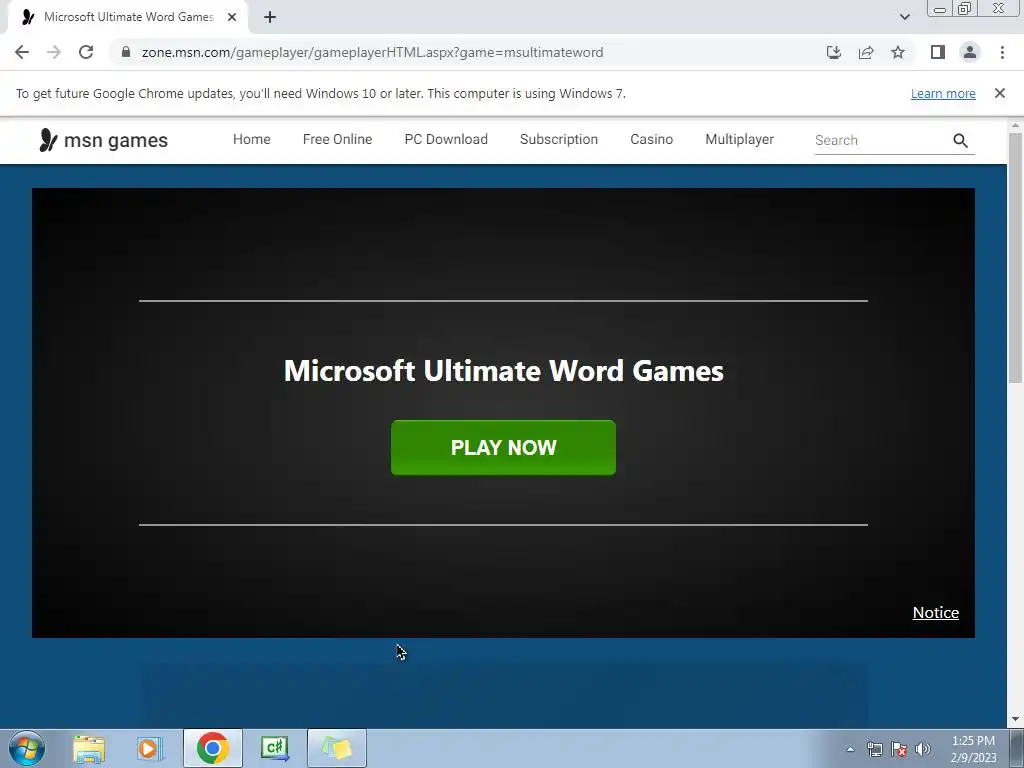Open the Notice link in game frame
Screen dimensions: 1024x768
pos(935,613)
